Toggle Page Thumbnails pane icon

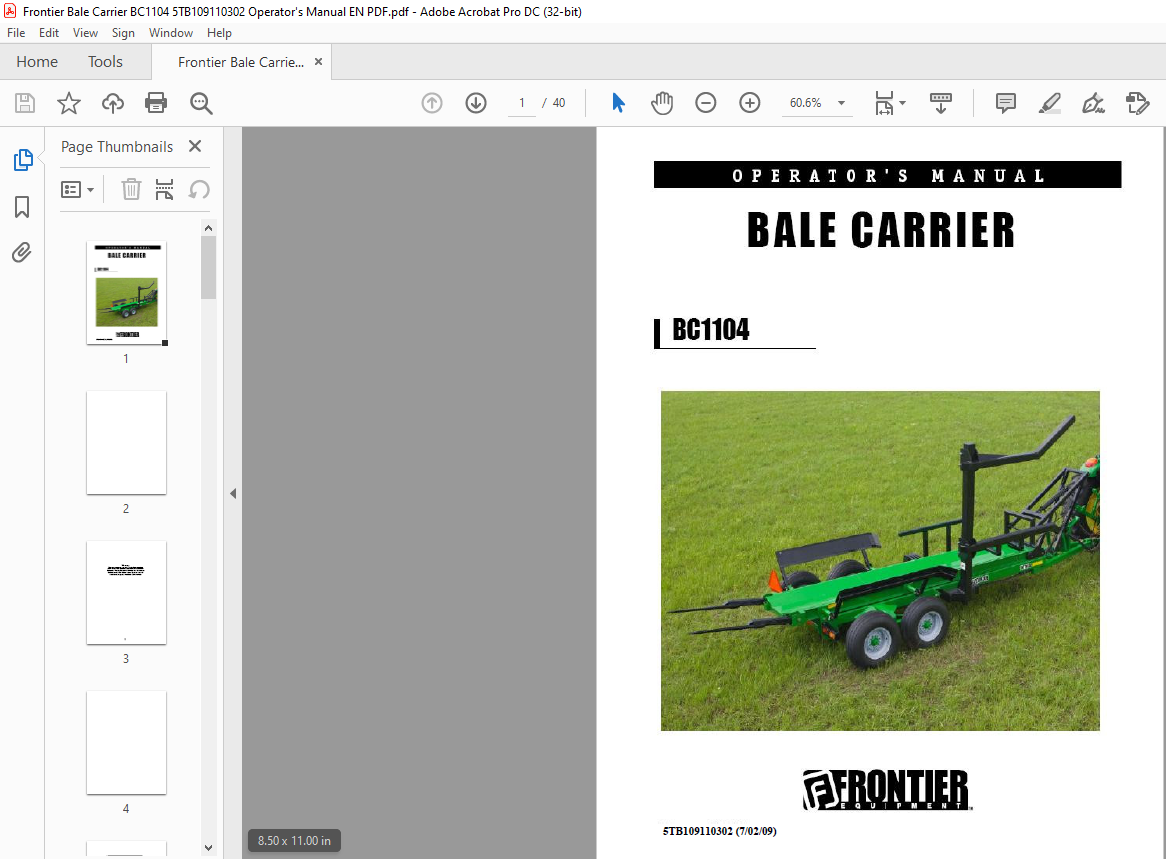coord(22,160)
